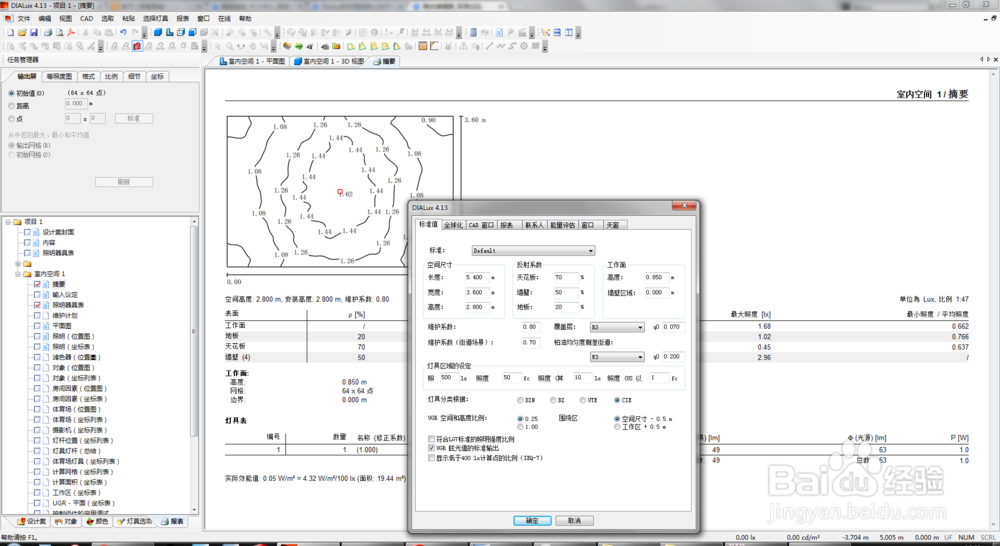Uncheck the 摘要 checkbox in tree
Image resolution: width=1000 pixels, height=546 pixels.
click(x=37, y=284)
